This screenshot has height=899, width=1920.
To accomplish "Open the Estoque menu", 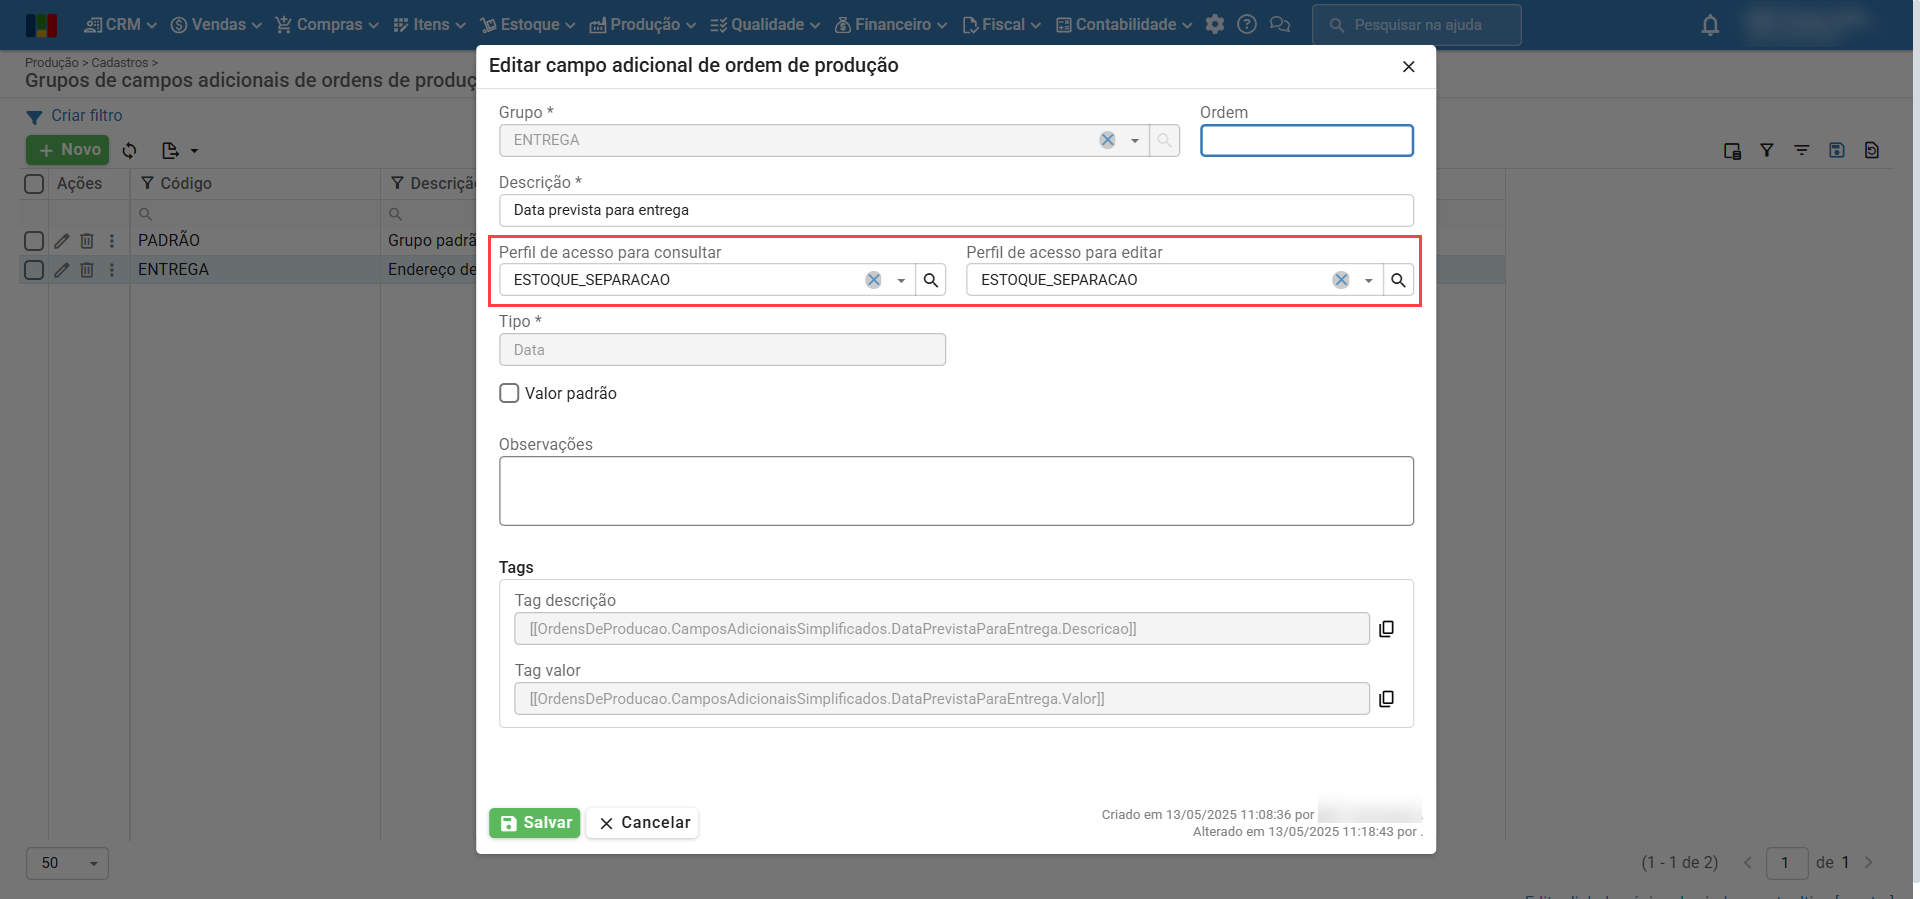I will point(528,25).
